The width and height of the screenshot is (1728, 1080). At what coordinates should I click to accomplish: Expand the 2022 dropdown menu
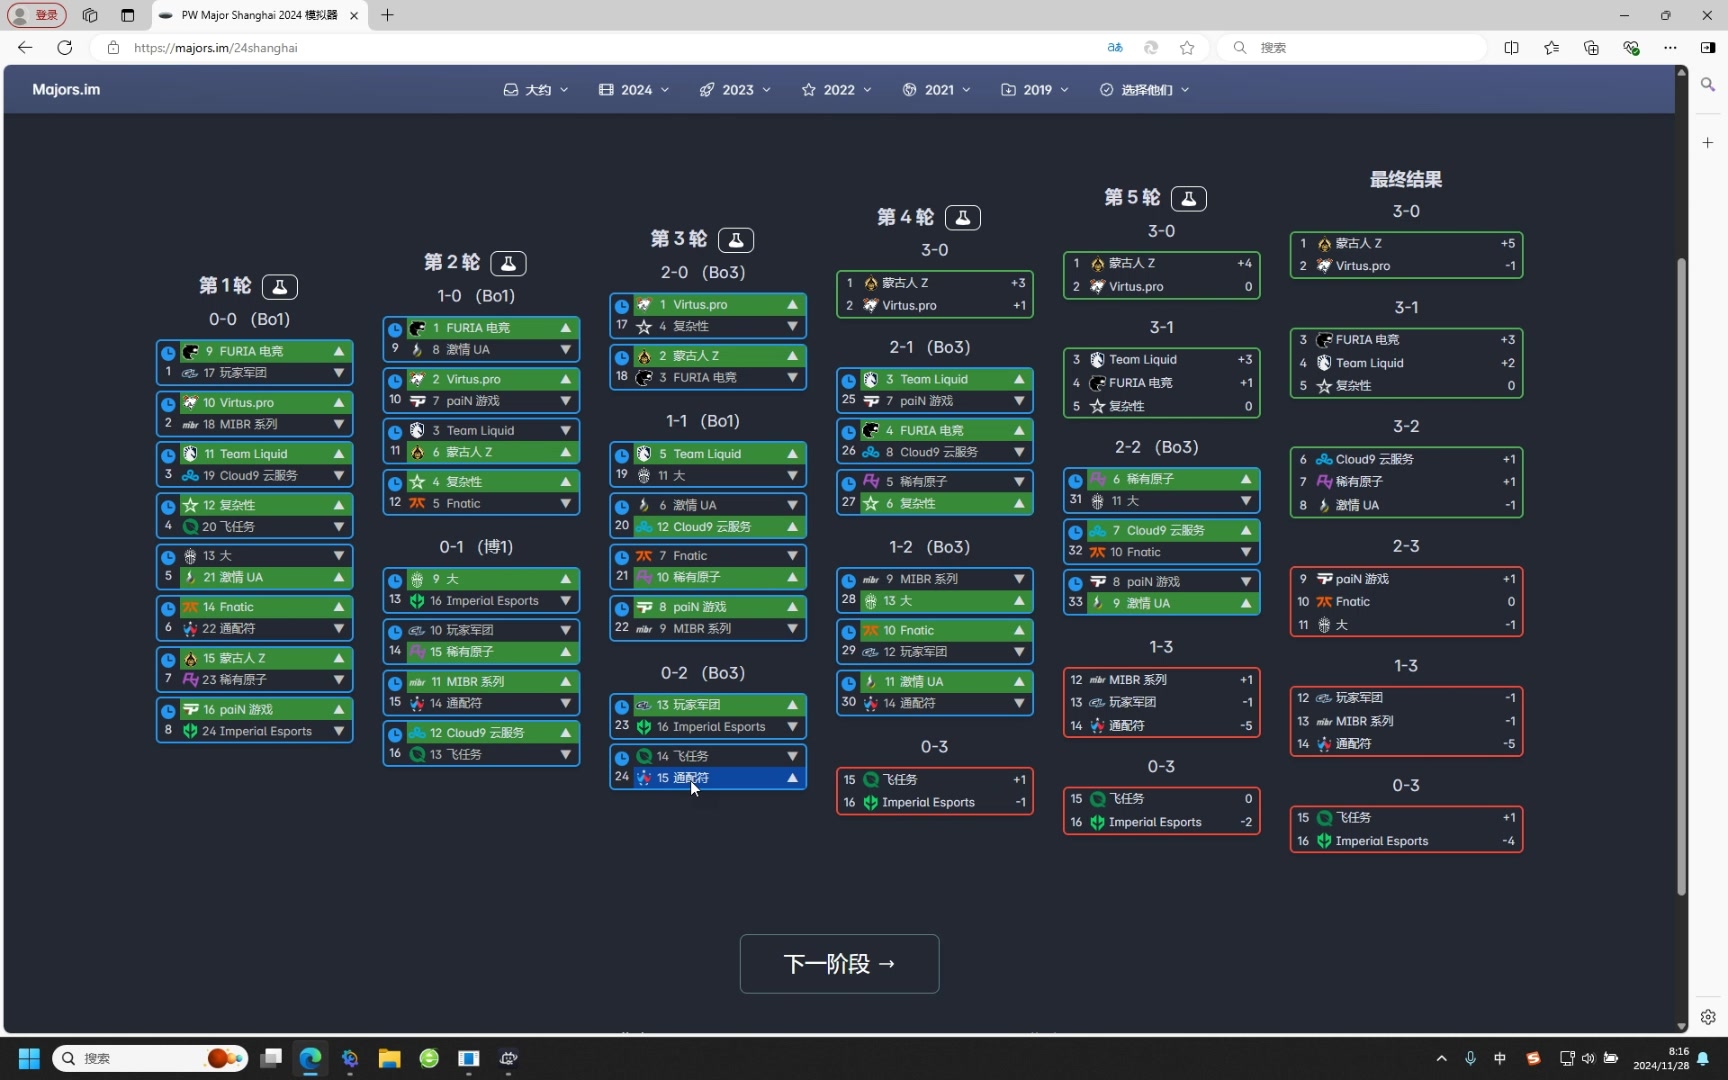(836, 90)
